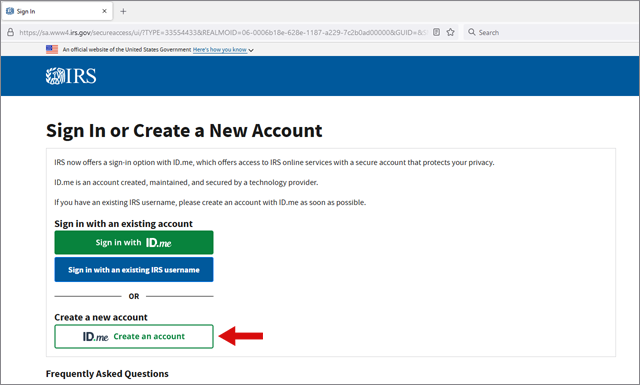The image size is (640, 385).
Task: Click the US flag icon in banner
Action: (52, 49)
